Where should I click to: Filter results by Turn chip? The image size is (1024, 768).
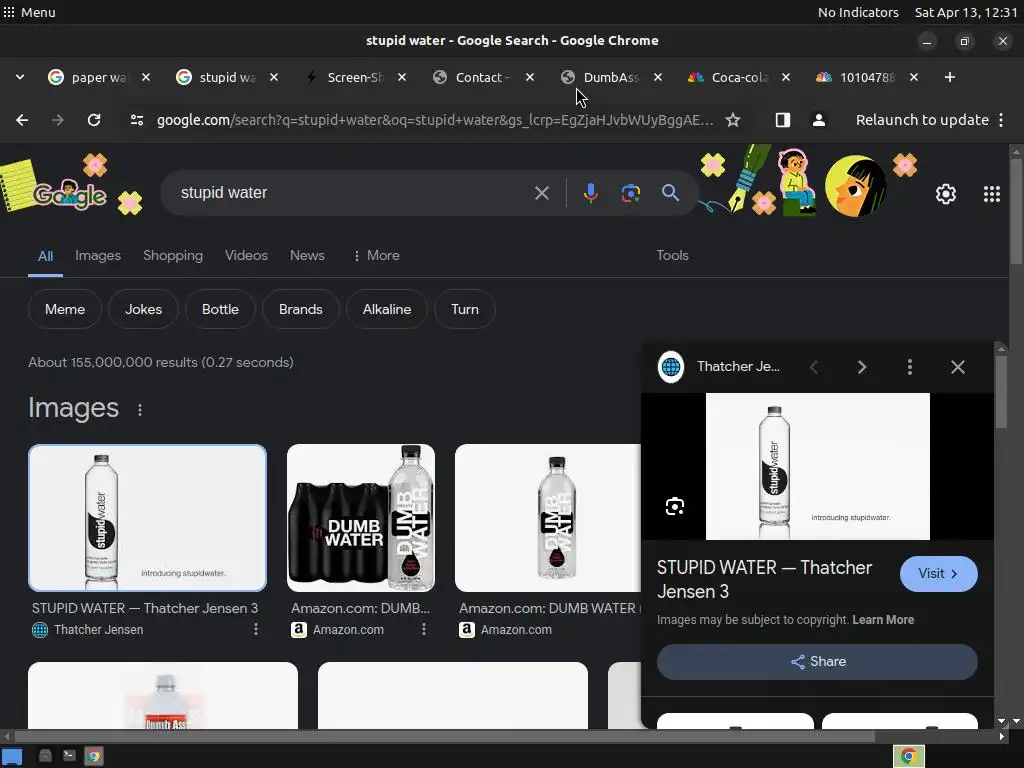(464, 309)
